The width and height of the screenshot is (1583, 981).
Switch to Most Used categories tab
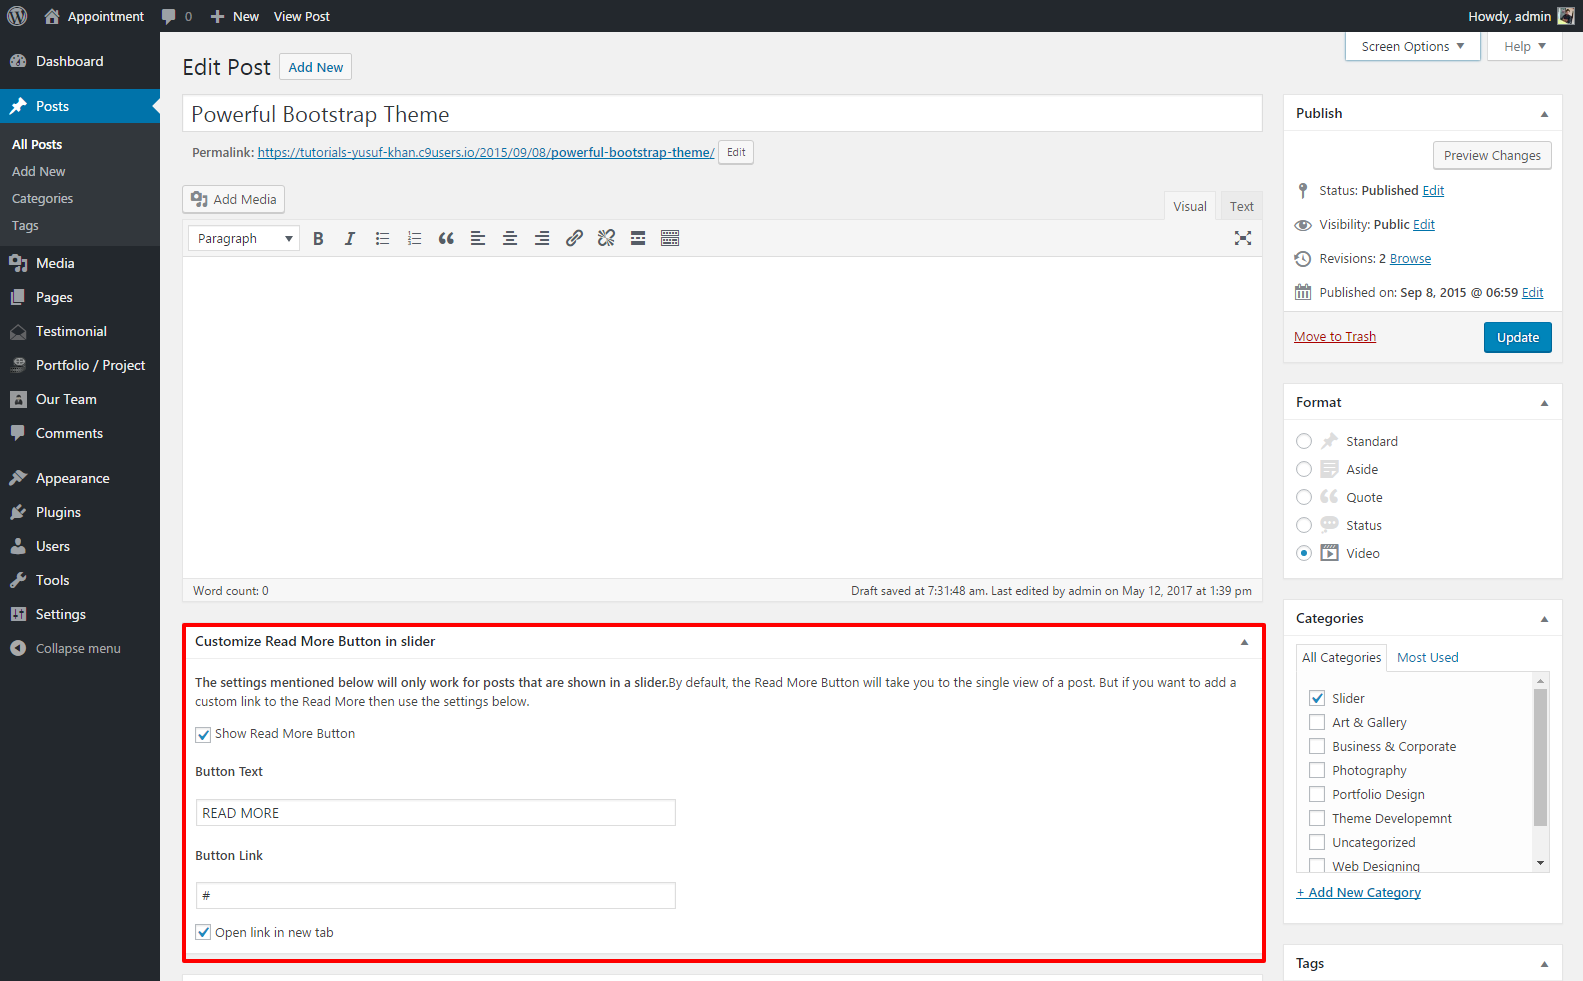(x=1428, y=657)
